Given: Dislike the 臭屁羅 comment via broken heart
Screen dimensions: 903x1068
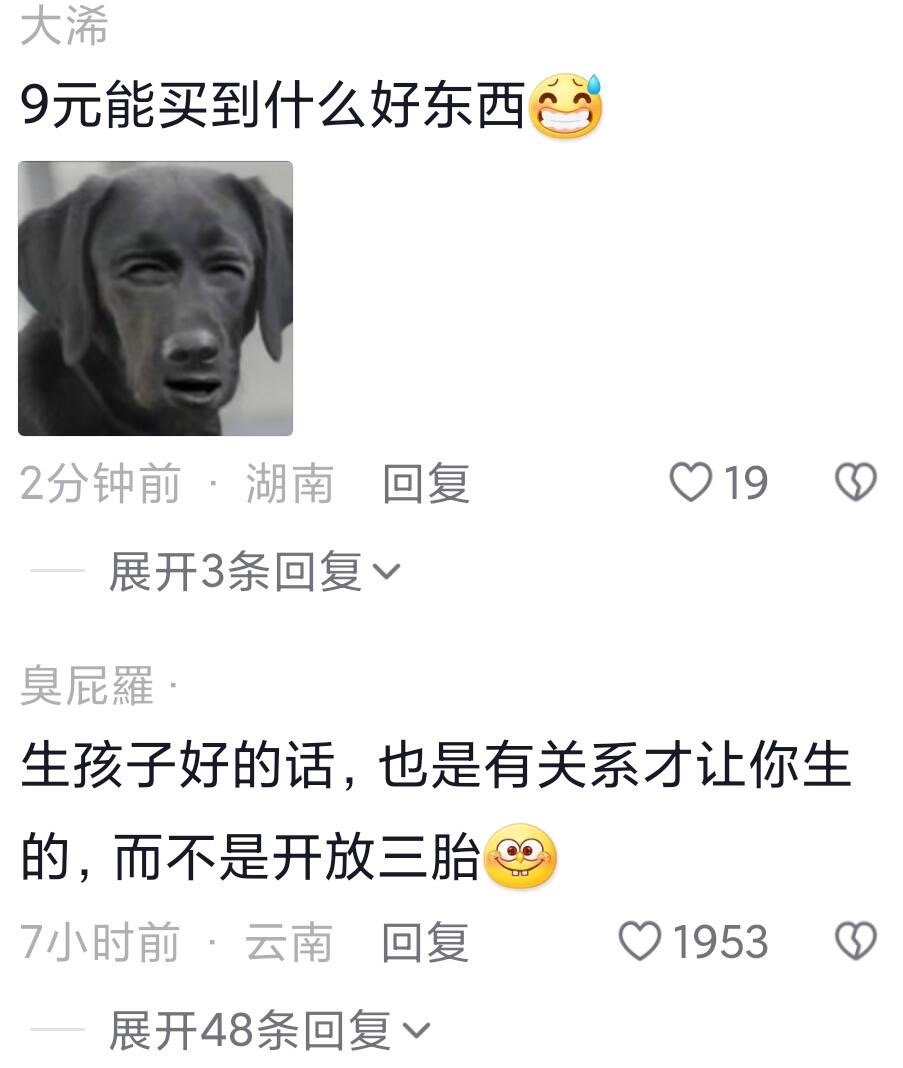Looking at the screenshot, I should (855, 941).
